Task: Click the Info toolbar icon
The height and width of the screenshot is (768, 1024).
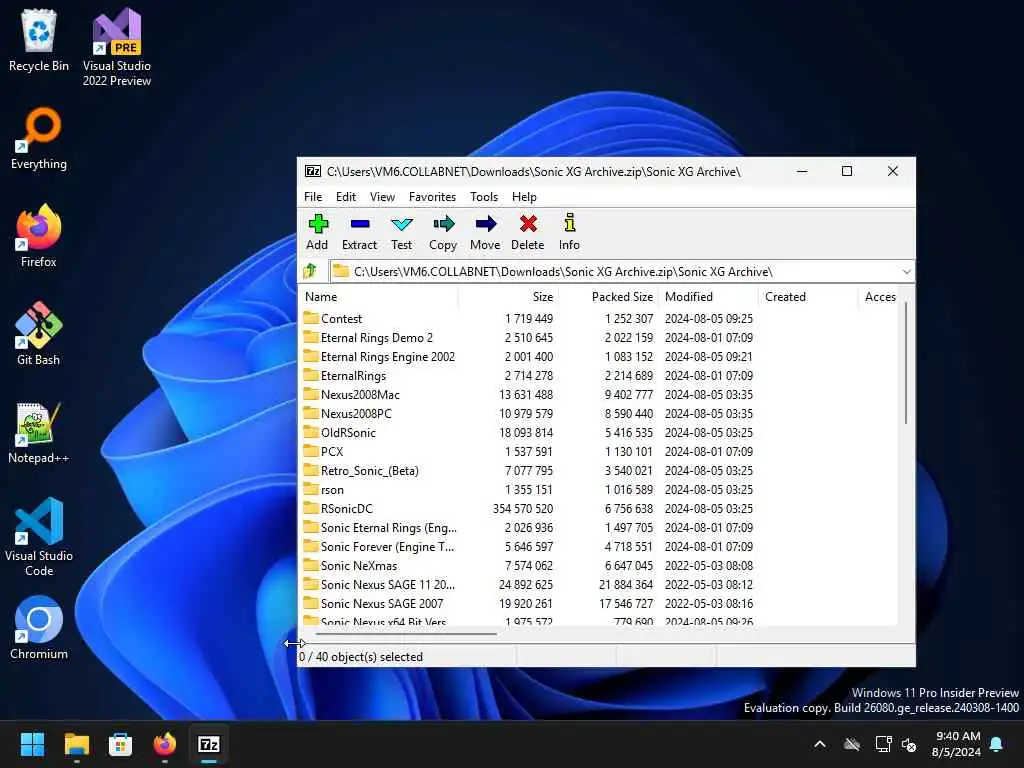Action: 569,232
